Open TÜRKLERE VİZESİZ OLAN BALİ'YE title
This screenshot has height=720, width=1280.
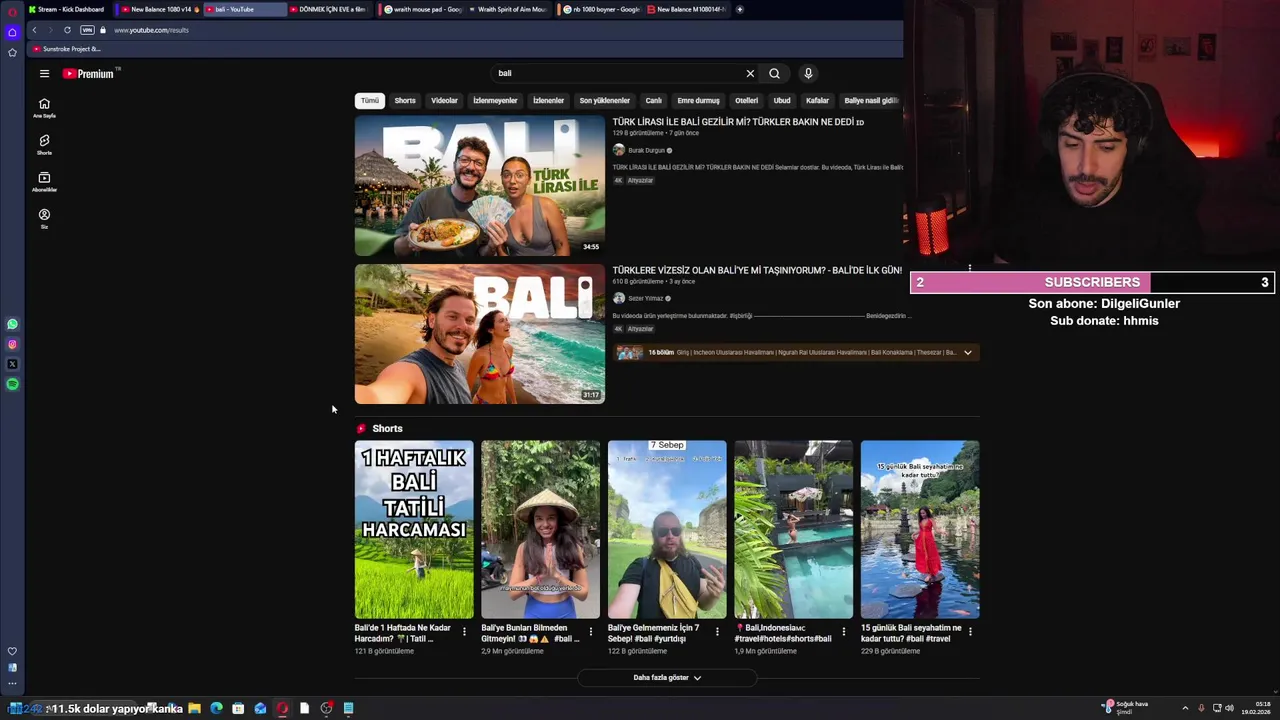[757, 270]
